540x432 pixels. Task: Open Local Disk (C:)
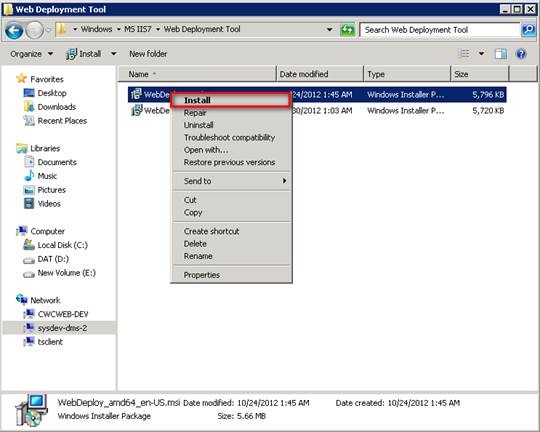[x=62, y=245]
